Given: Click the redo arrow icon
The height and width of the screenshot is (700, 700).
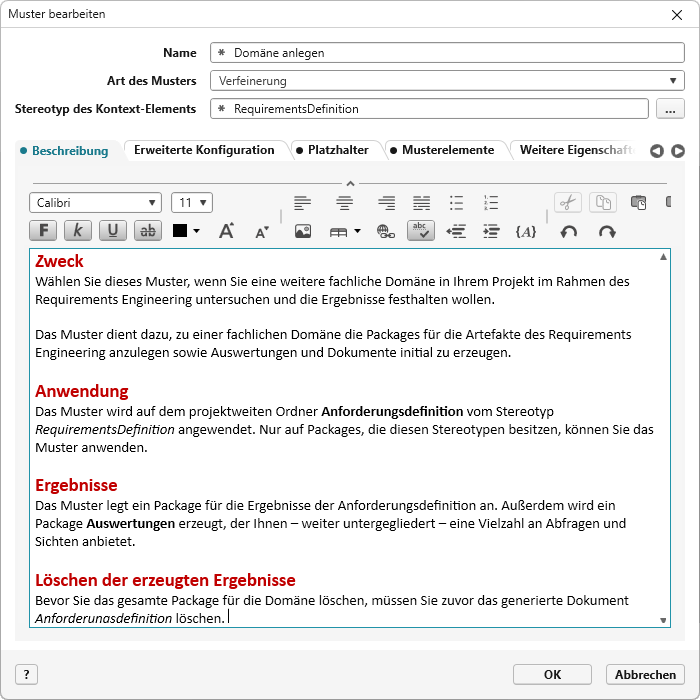Looking at the screenshot, I should (606, 231).
